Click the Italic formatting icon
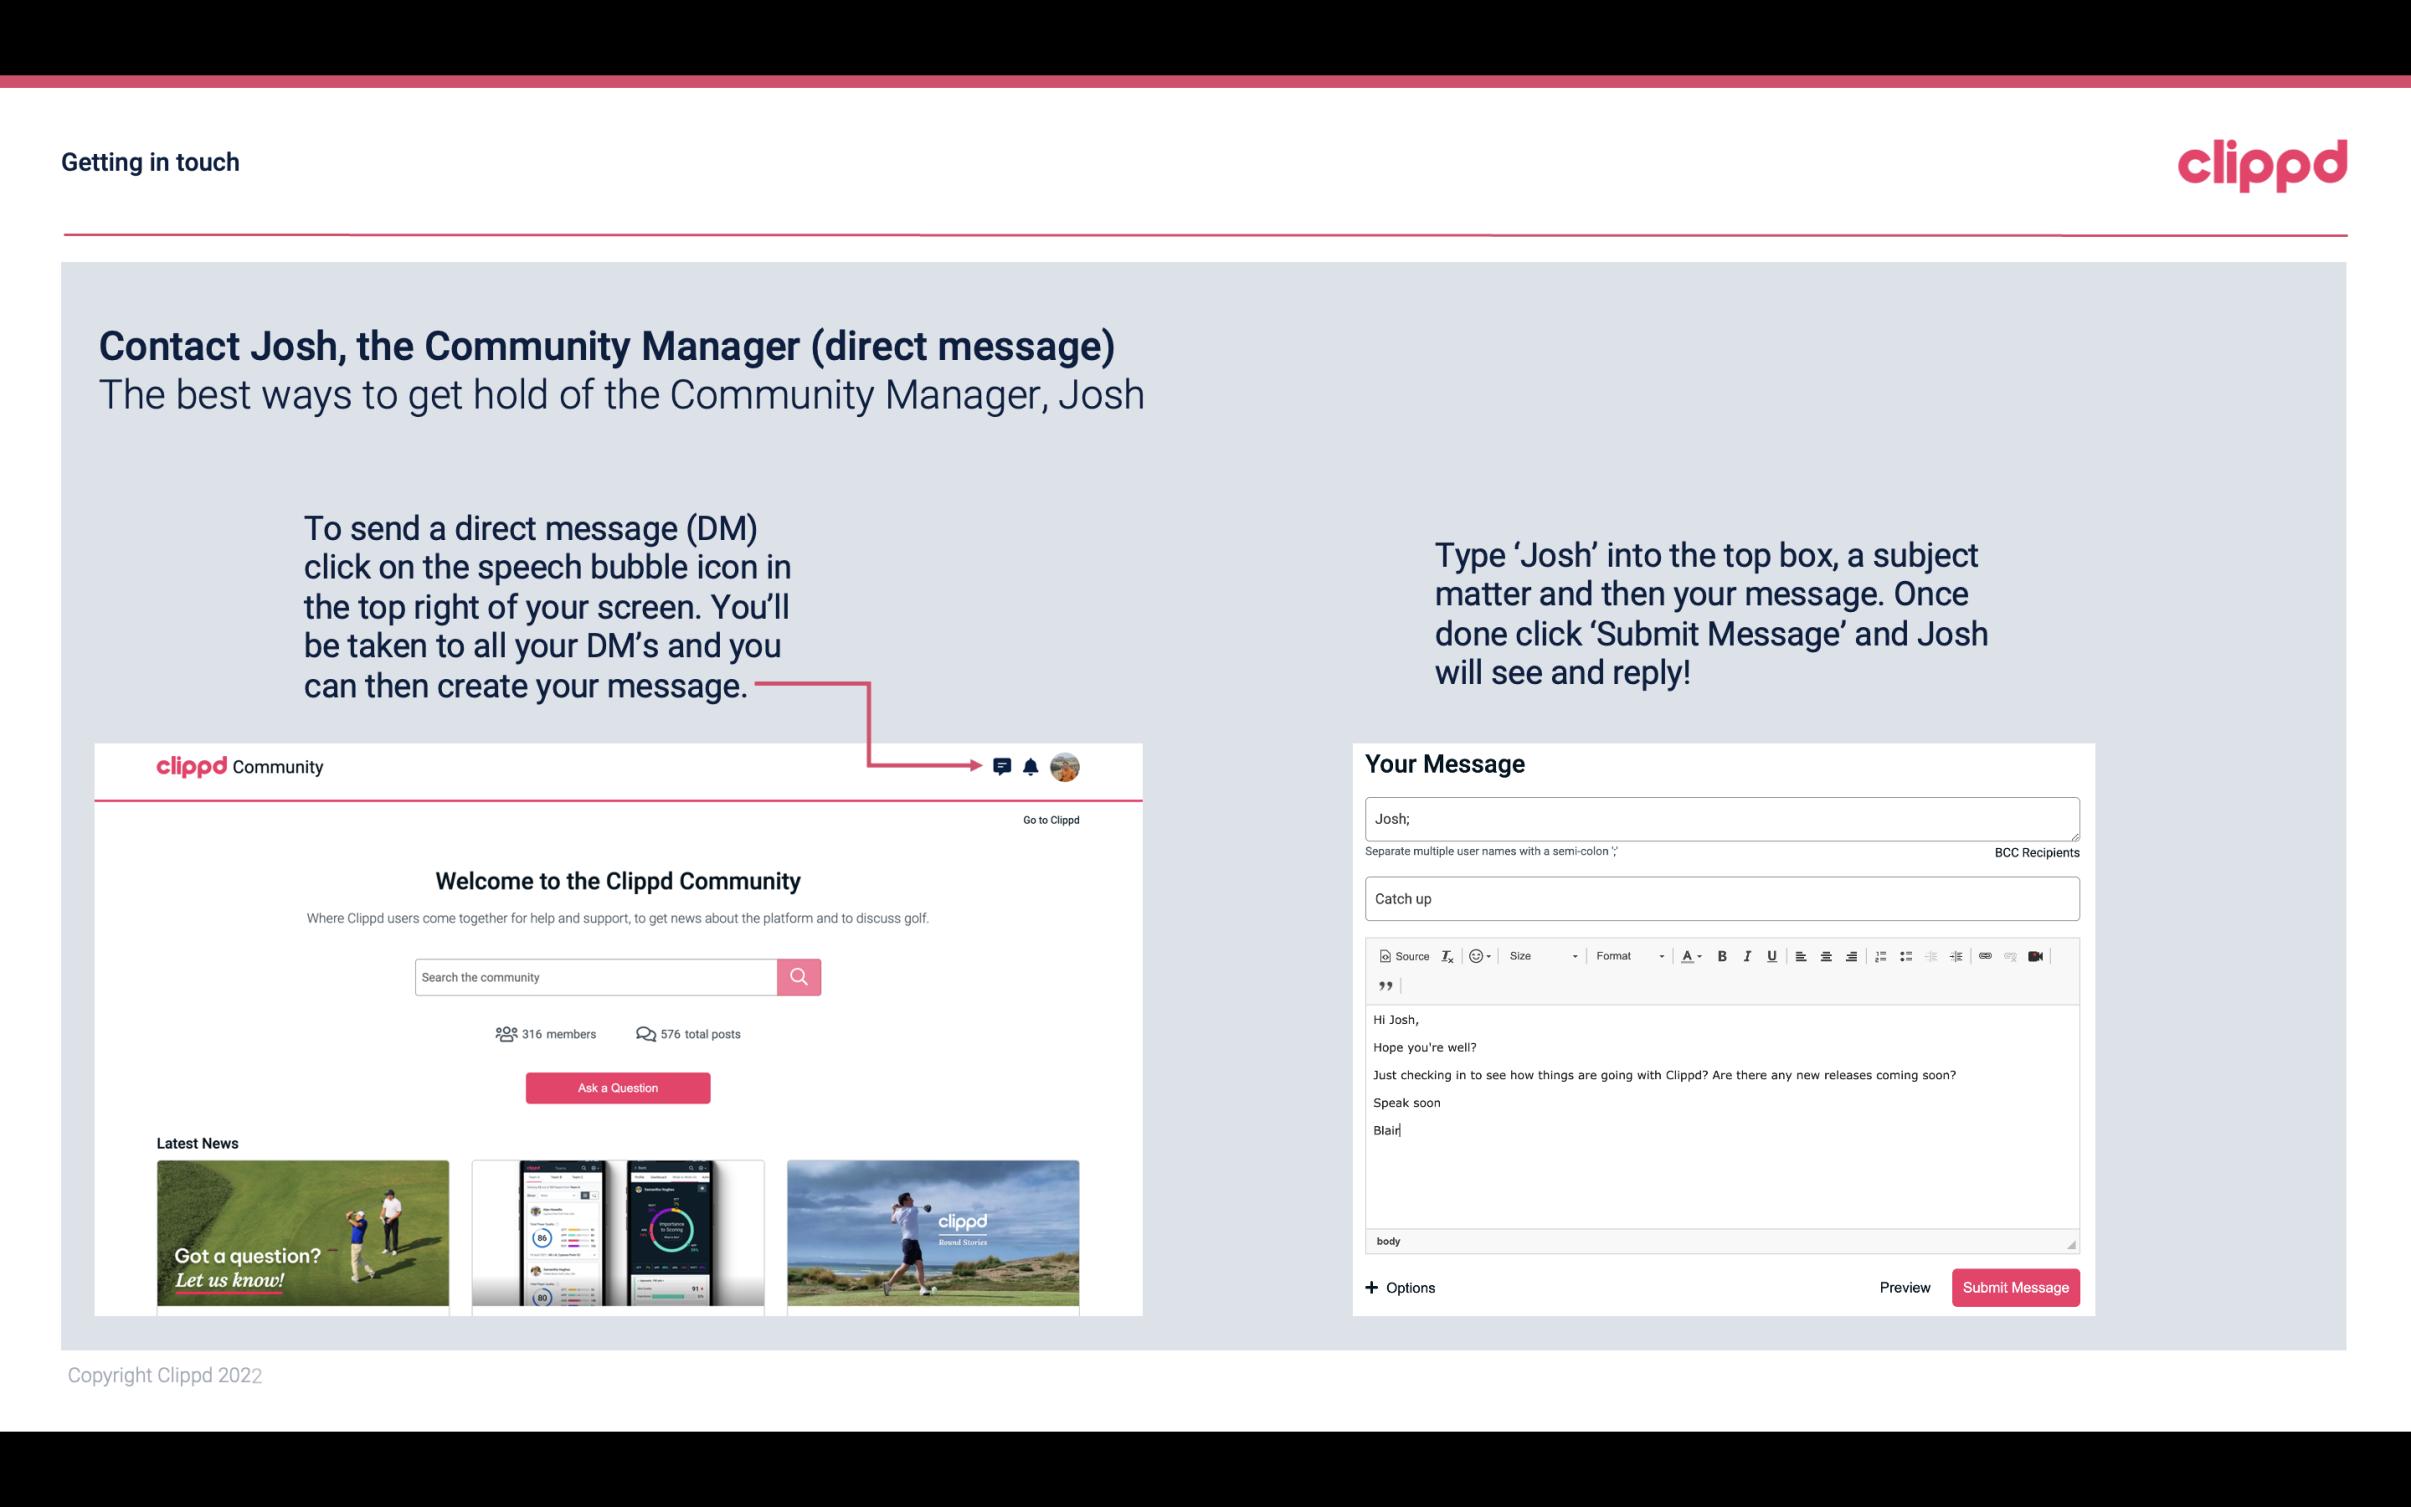 click(1748, 955)
